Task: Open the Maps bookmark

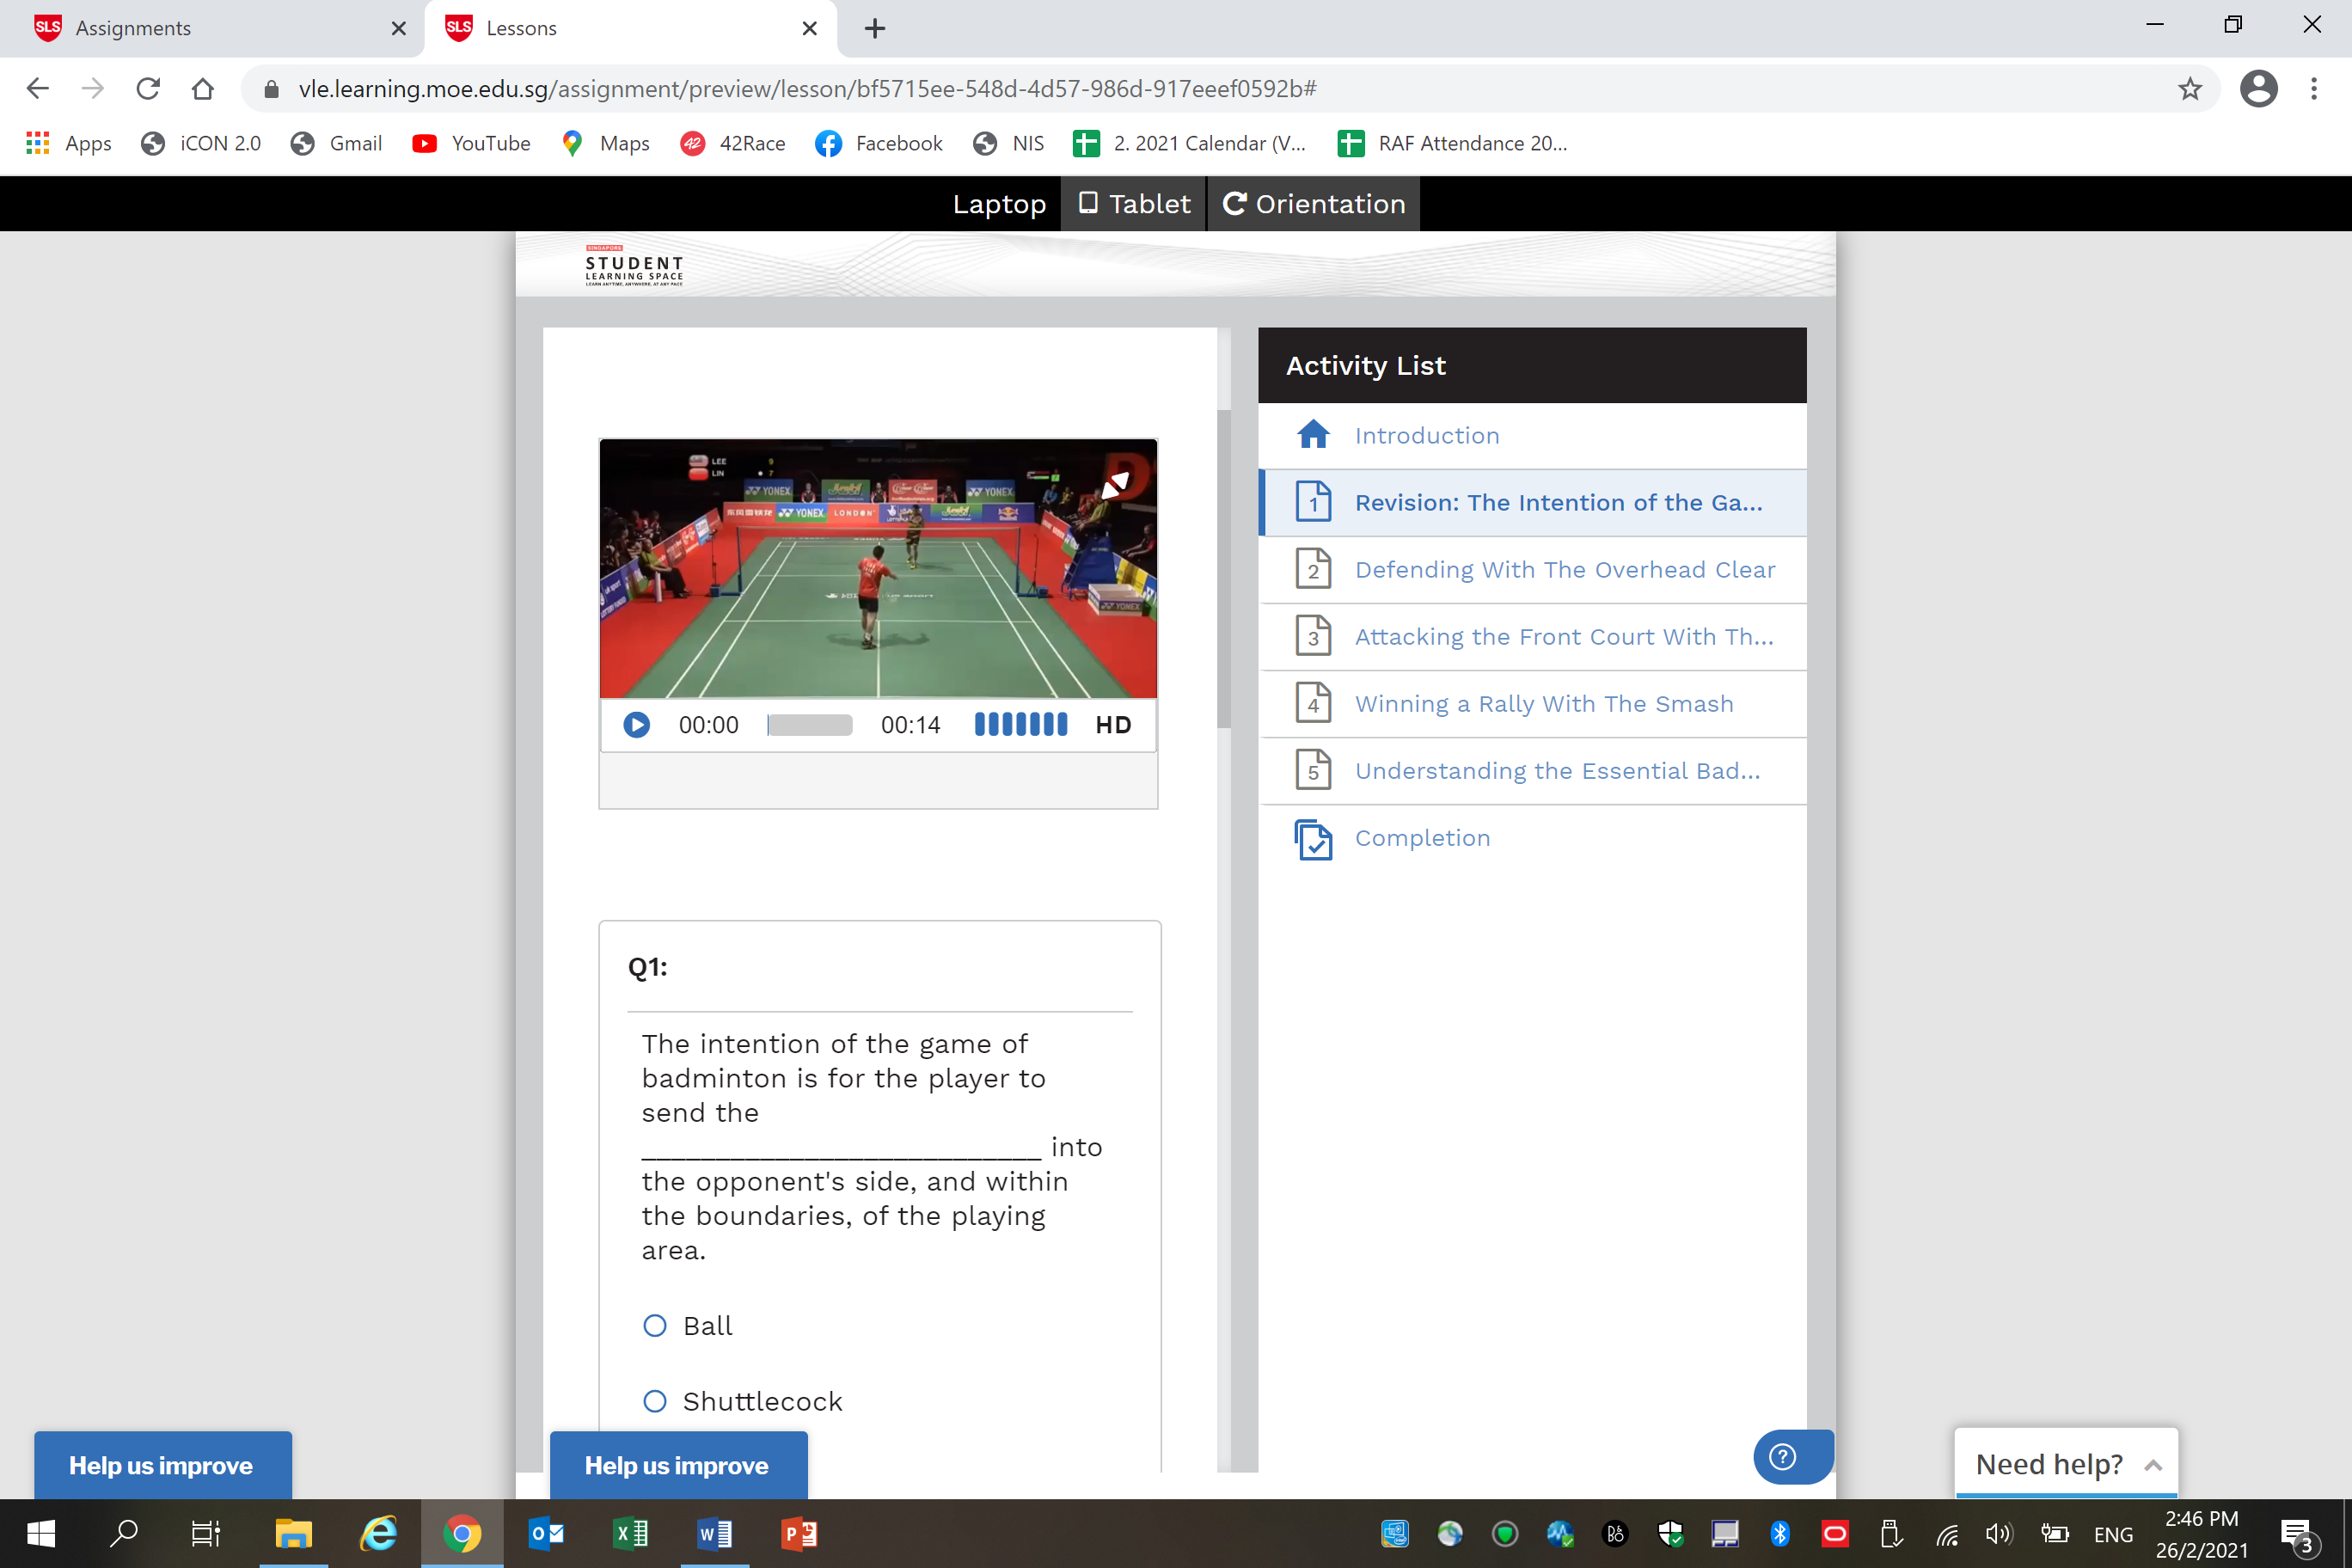Action: coord(606,144)
